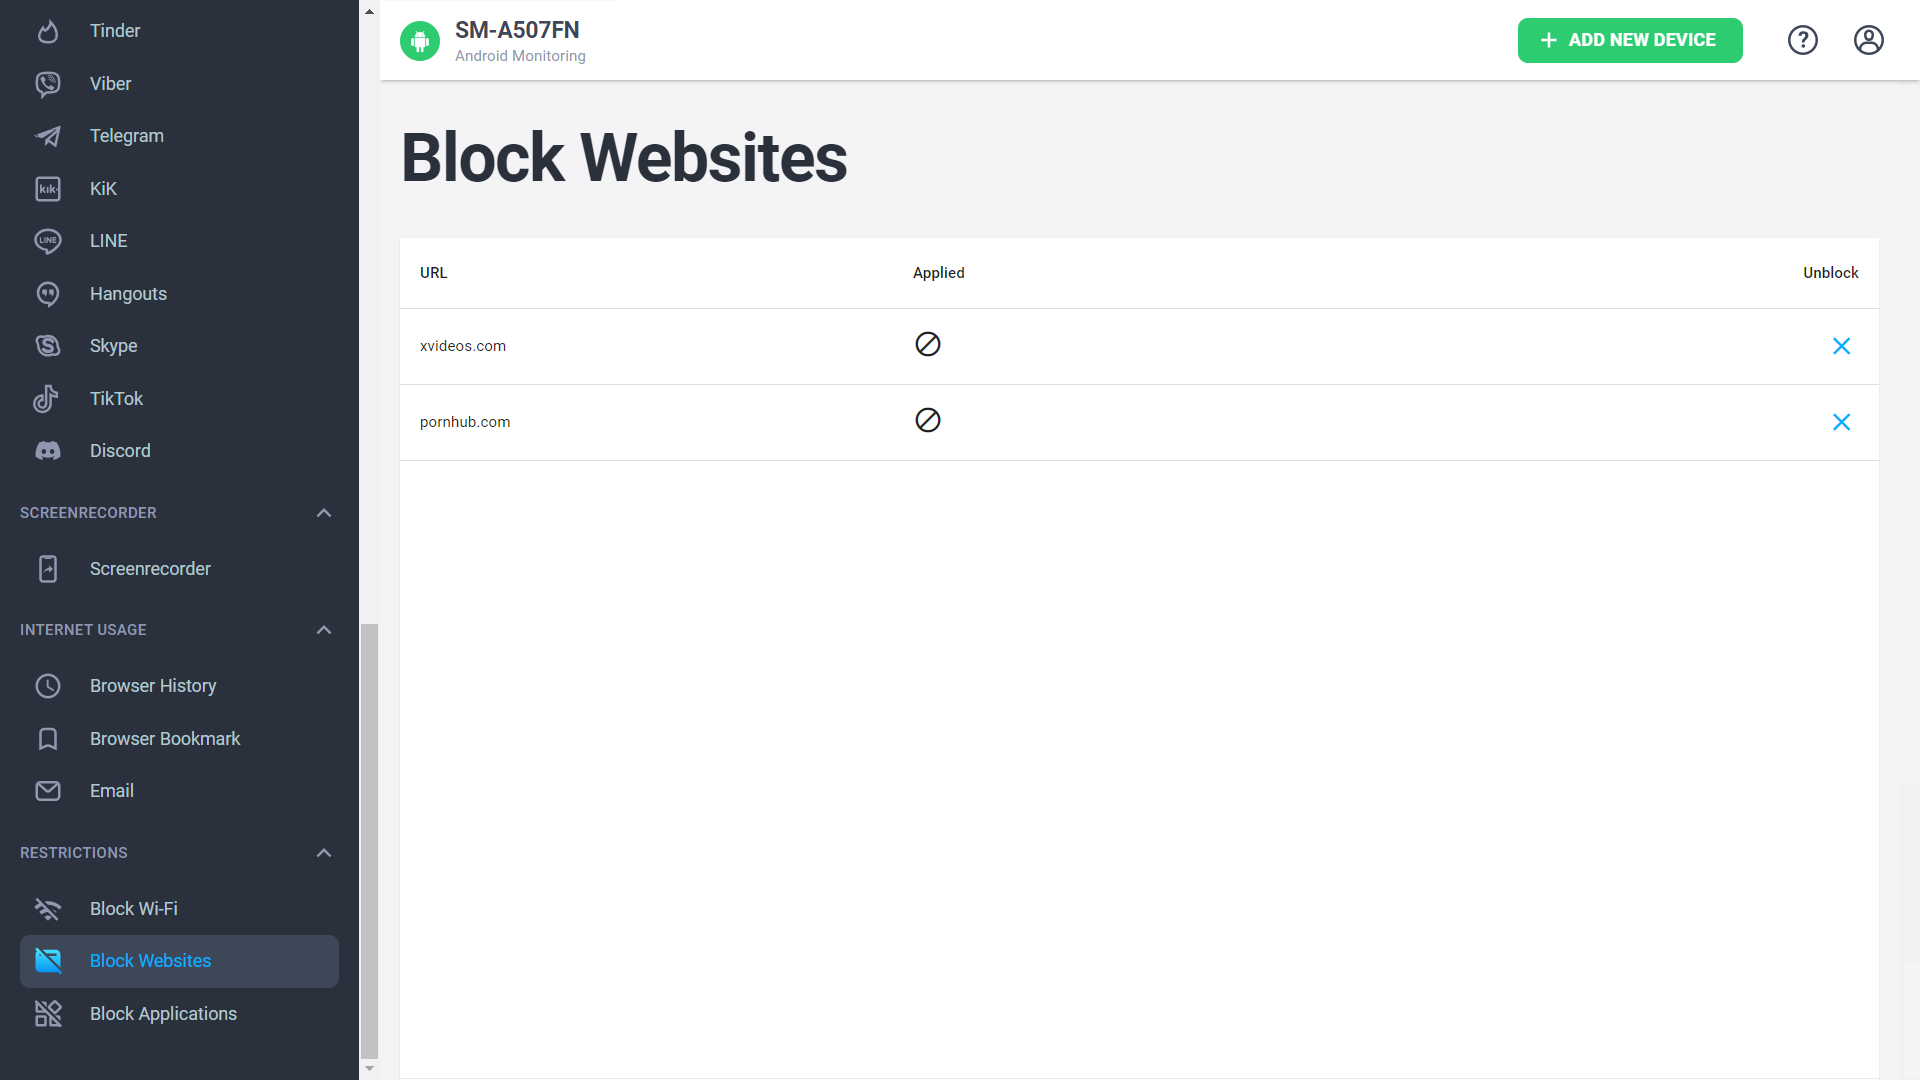
Task: Click the Block Wi-Fi crossed signal icon
Action: click(48, 909)
